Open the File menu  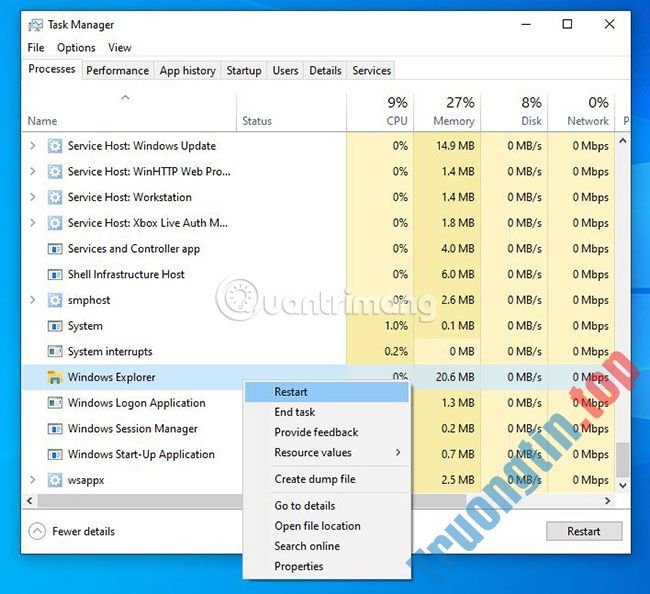tap(36, 48)
